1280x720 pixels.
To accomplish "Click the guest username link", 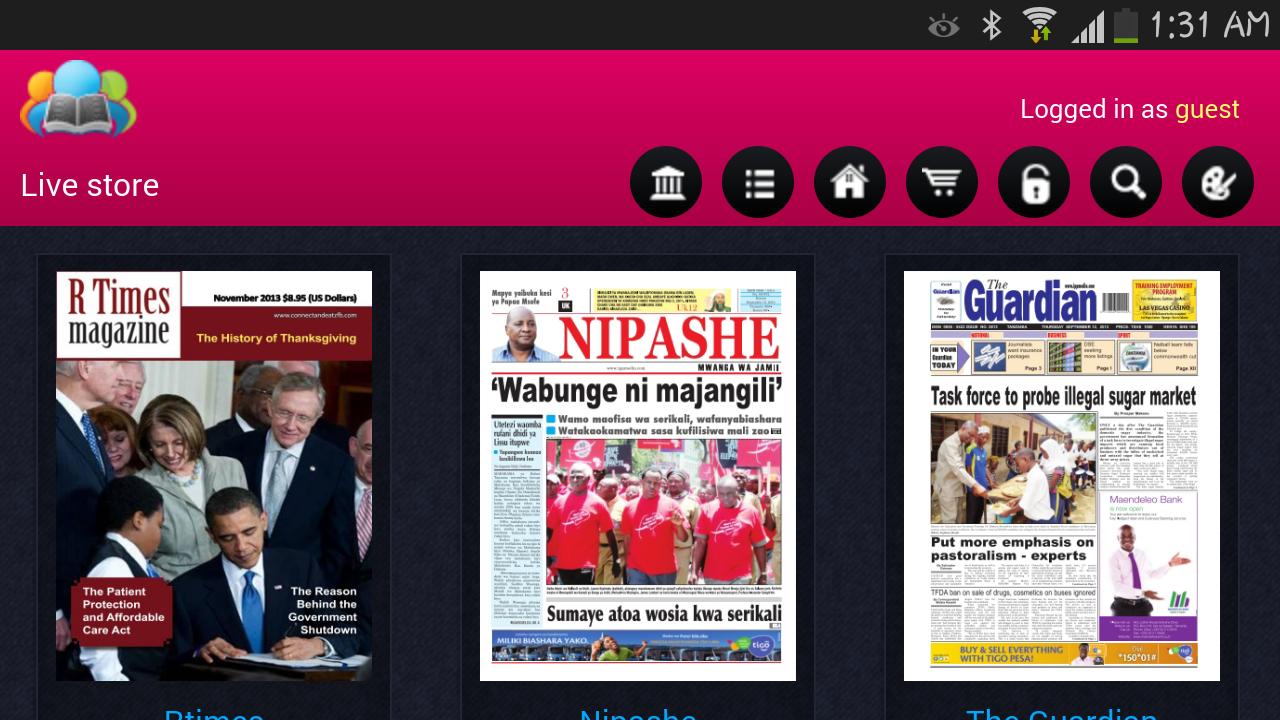I will pyautogui.click(x=1207, y=109).
